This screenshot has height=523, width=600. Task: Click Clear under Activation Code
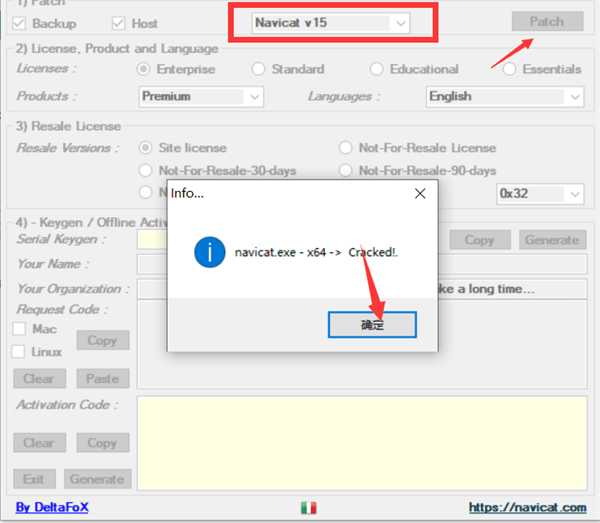tap(39, 443)
